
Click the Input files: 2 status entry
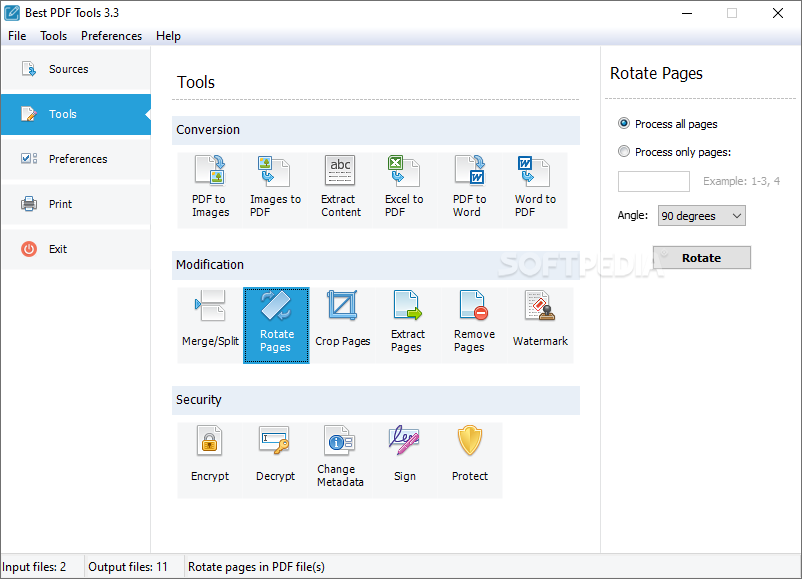(34, 567)
